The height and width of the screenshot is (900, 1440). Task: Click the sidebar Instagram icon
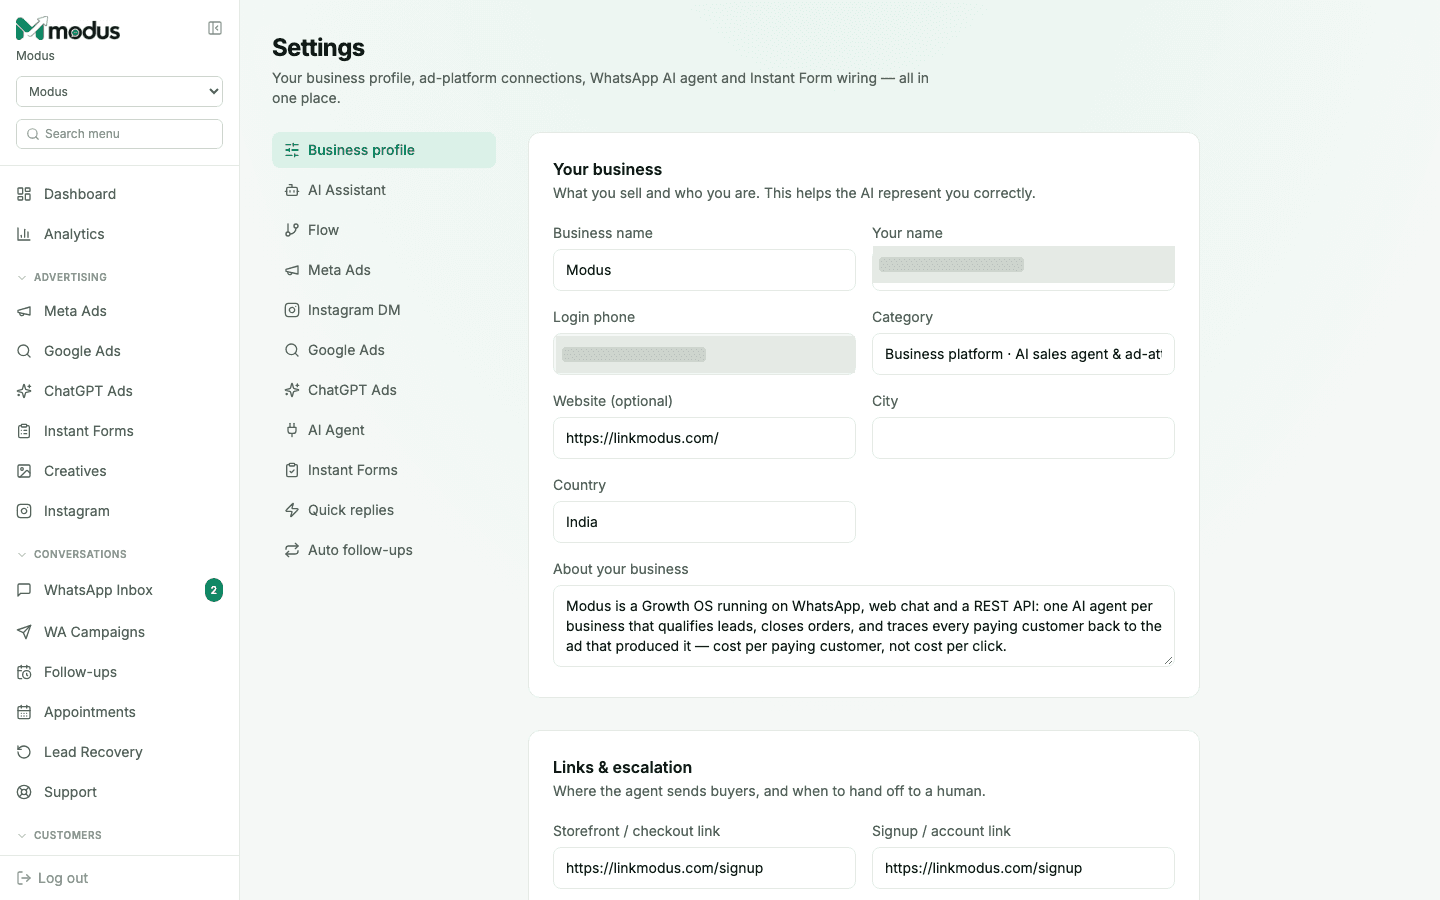[24, 511]
